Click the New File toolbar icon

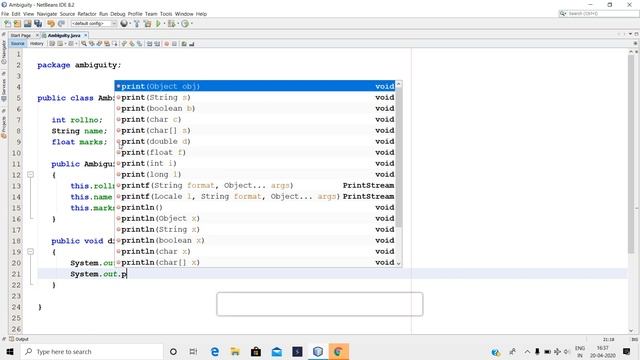7,24
